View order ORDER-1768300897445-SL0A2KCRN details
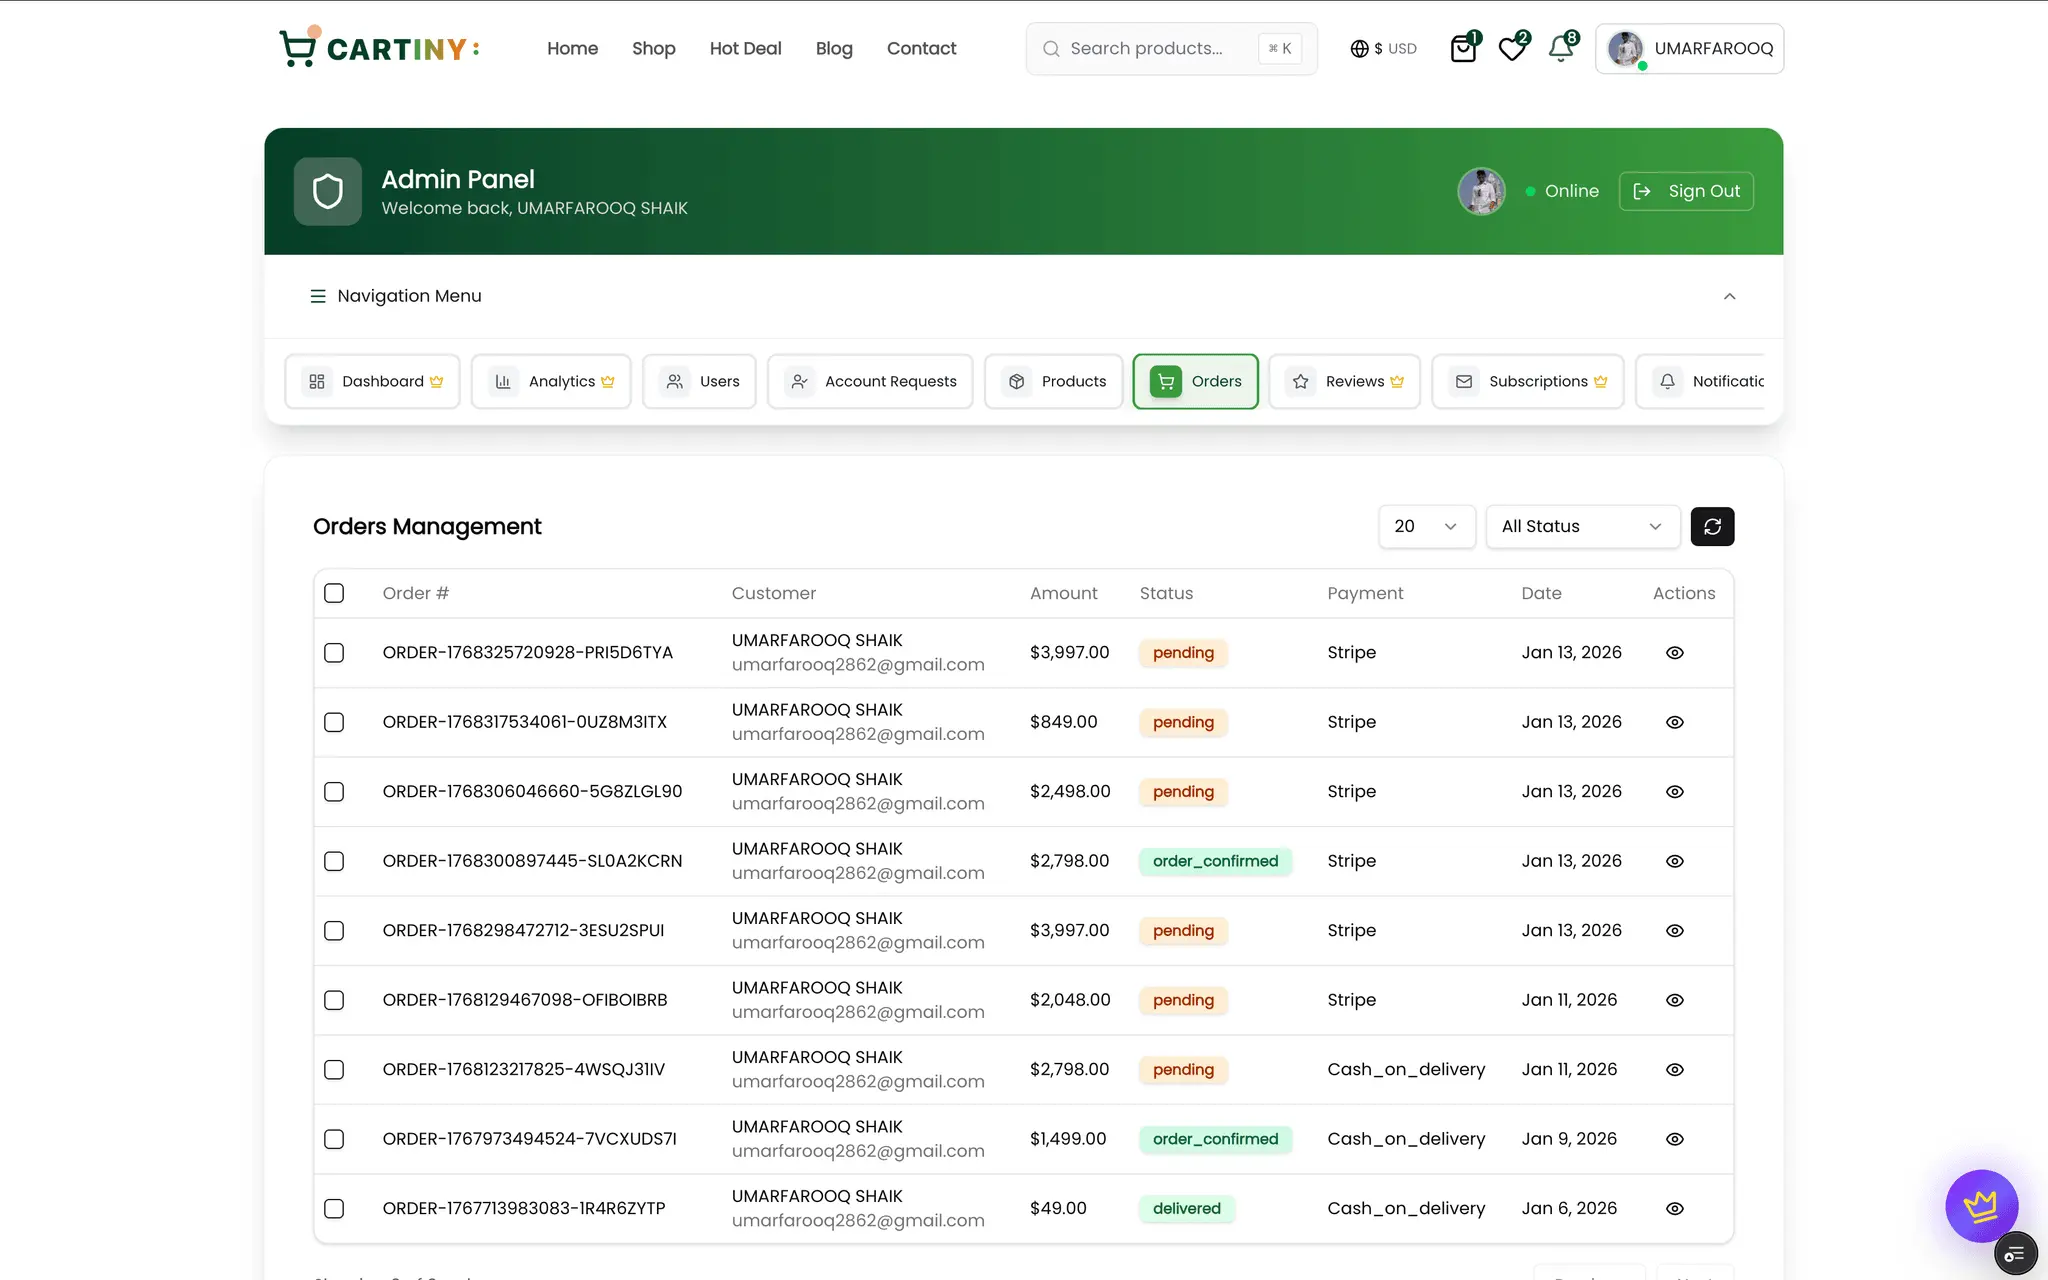Viewport: 2048px width, 1280px height. click(1675, 861)
